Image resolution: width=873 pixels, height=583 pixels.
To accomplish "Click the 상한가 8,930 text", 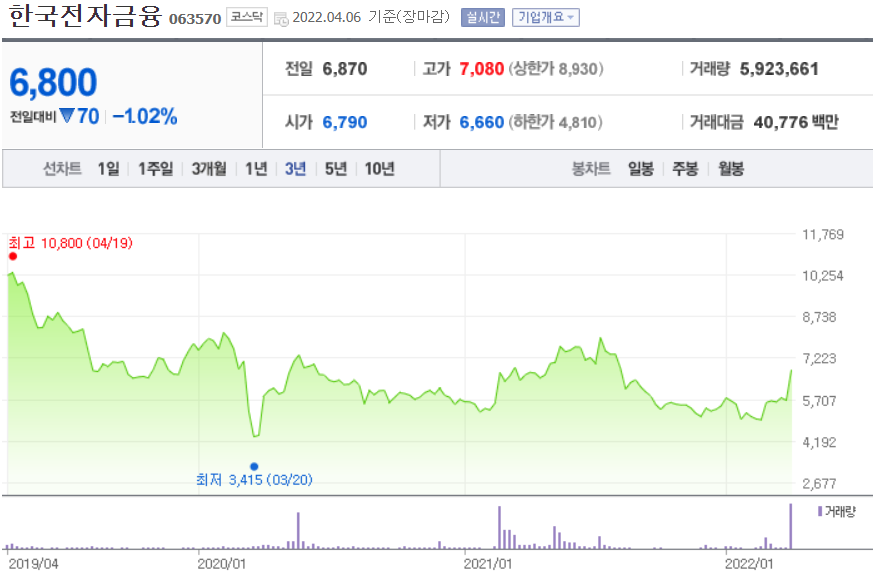I will click(x=556, y=69).
